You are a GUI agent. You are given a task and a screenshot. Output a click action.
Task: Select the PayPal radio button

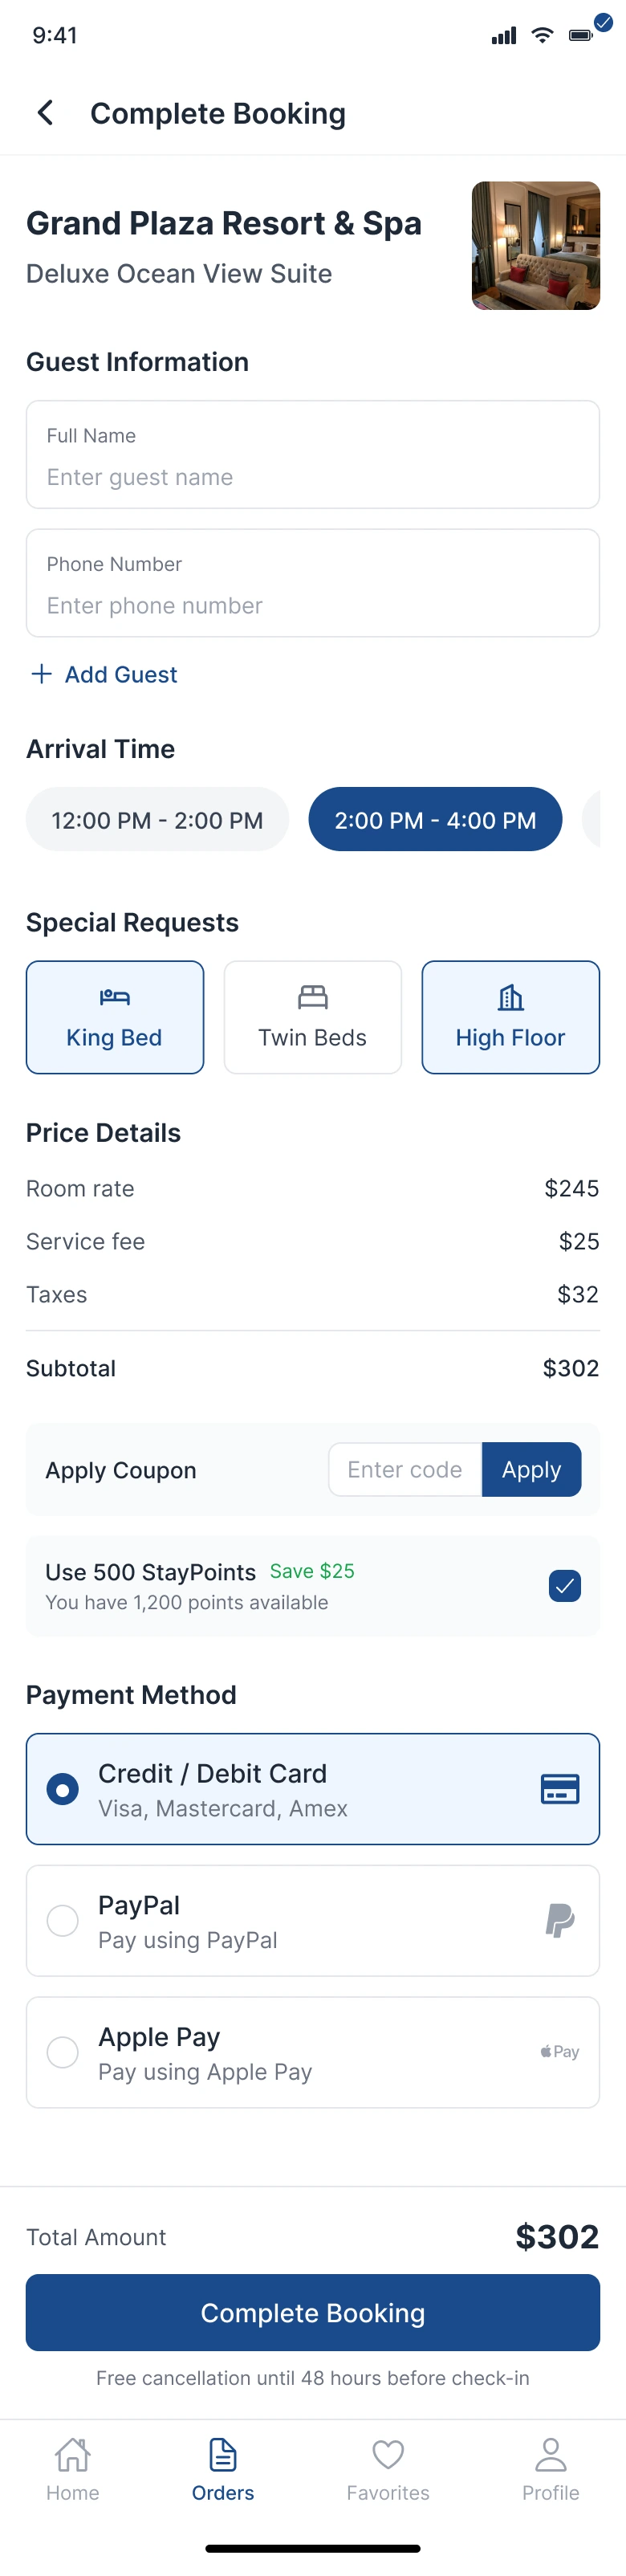click(x=63, y=1920)
